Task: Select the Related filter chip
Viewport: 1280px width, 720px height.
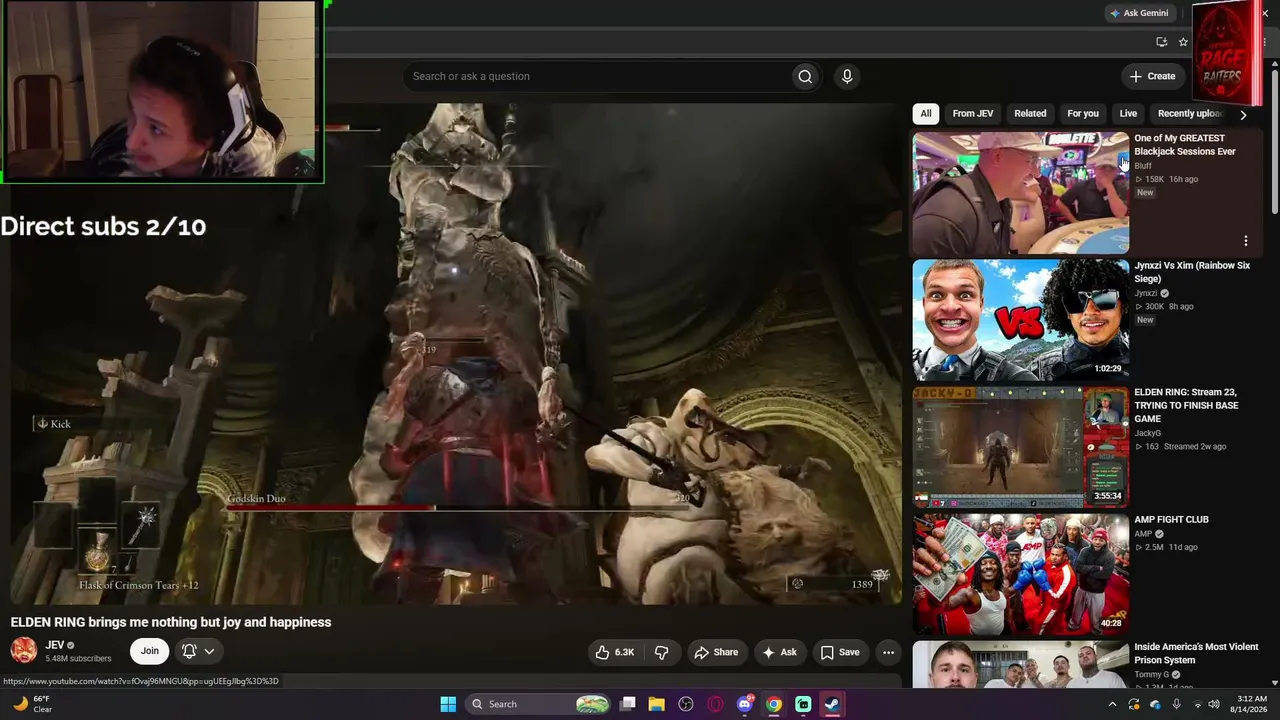Action: tap(1030, 113)
